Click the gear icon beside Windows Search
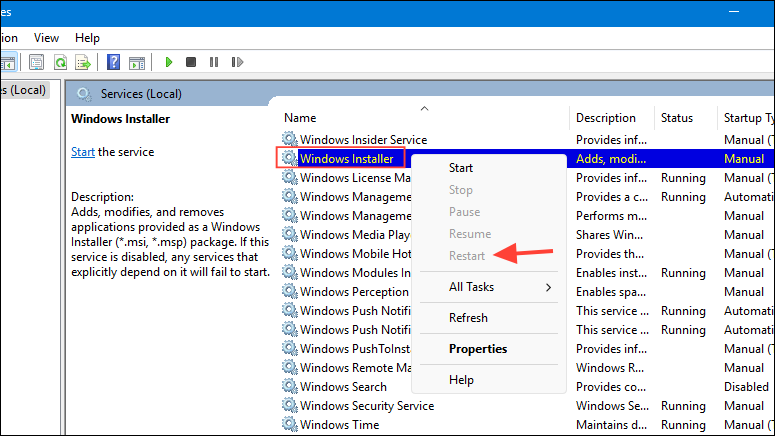The height and width of the screenshot is (436, 775). pos(290,387)
